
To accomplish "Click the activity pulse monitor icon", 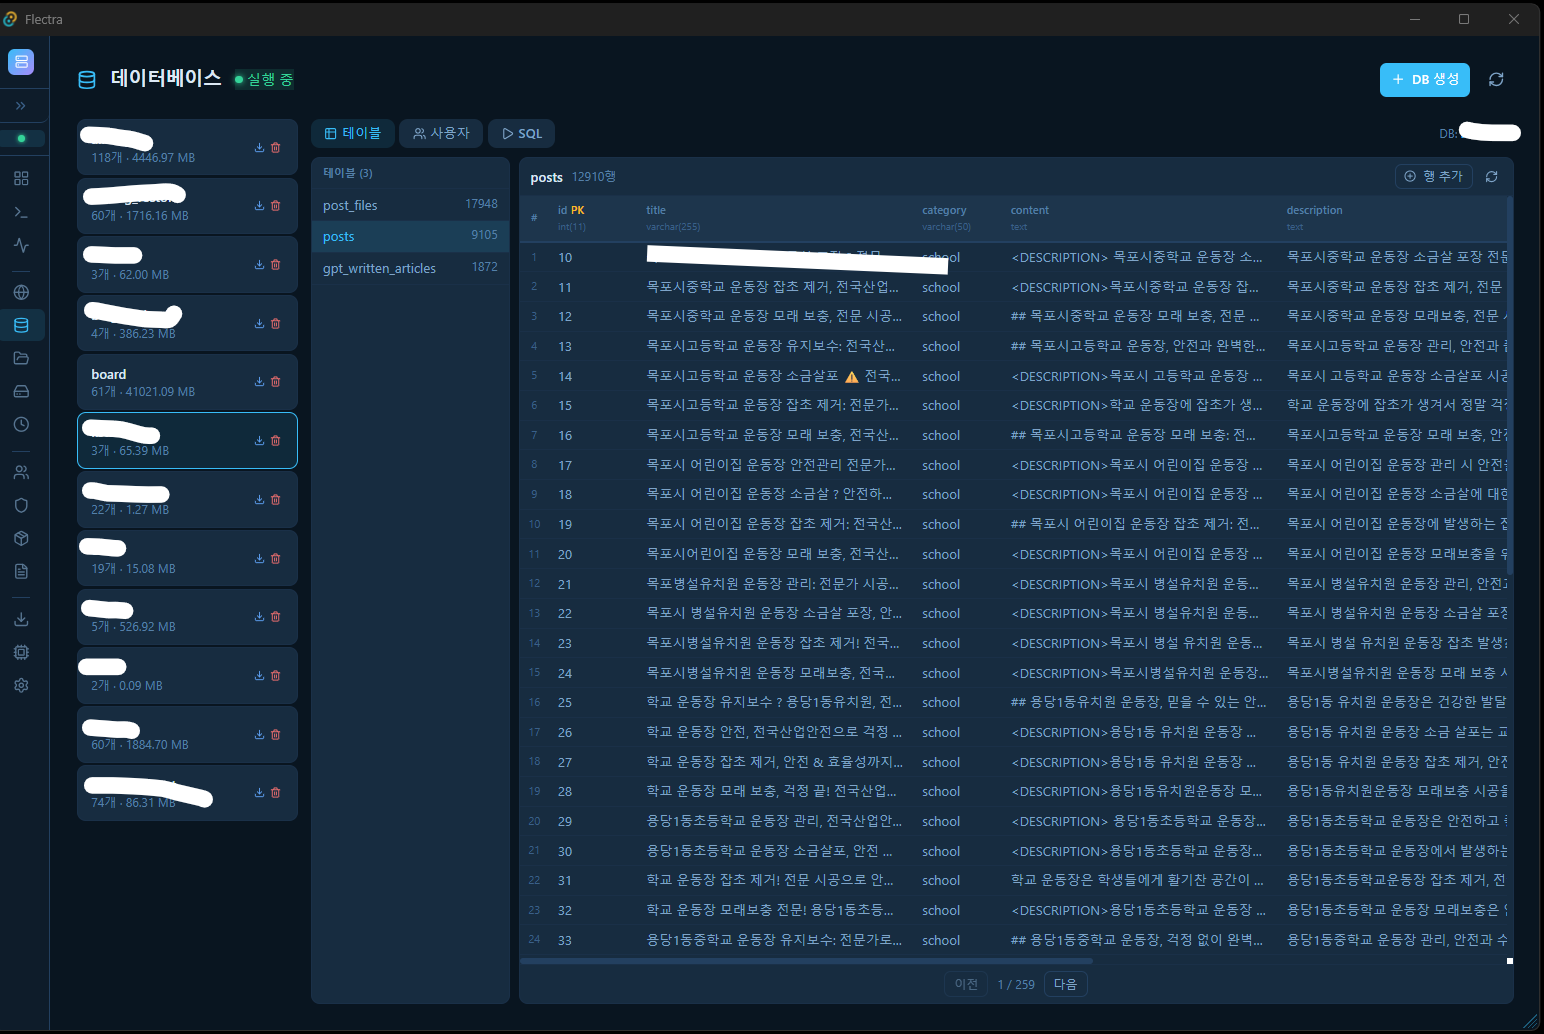I will pos(21,245).
